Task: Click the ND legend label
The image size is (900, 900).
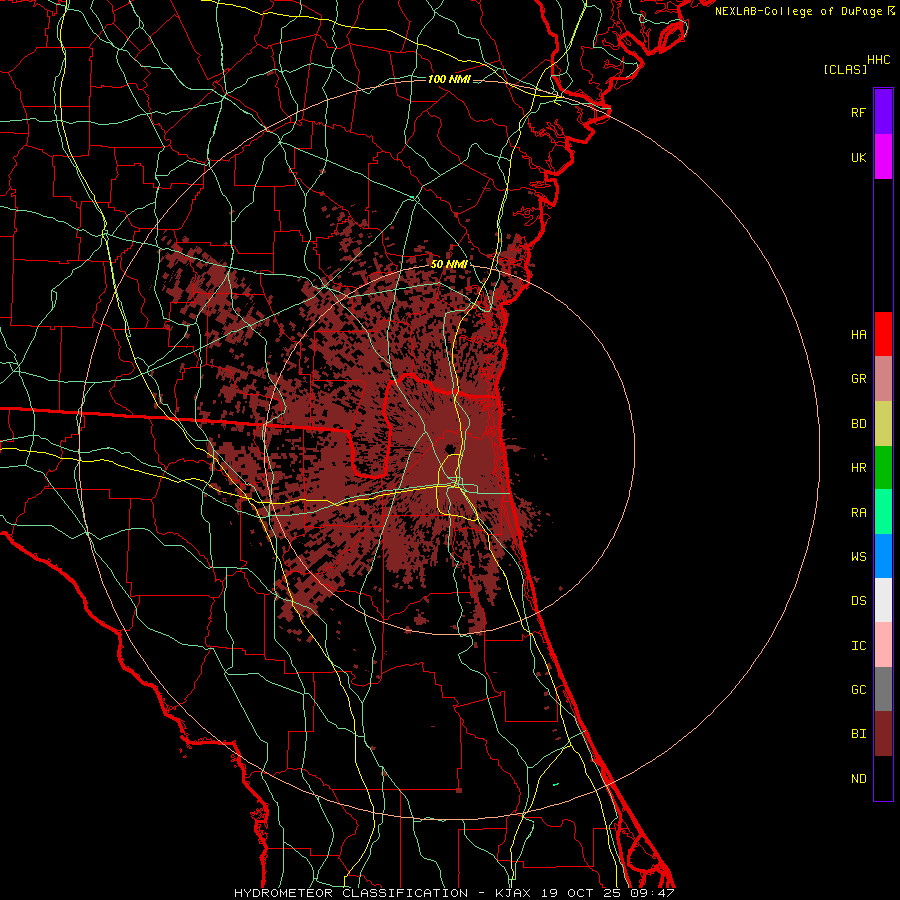Action: 858,779
